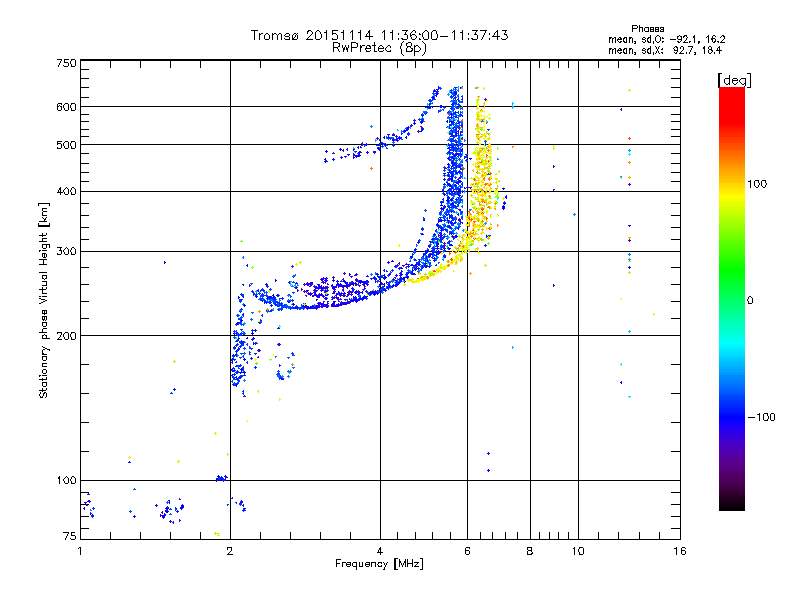Click the '[deg]' colorbar unit label
Viewport: 800px width, 600px height.
point(734,80)
